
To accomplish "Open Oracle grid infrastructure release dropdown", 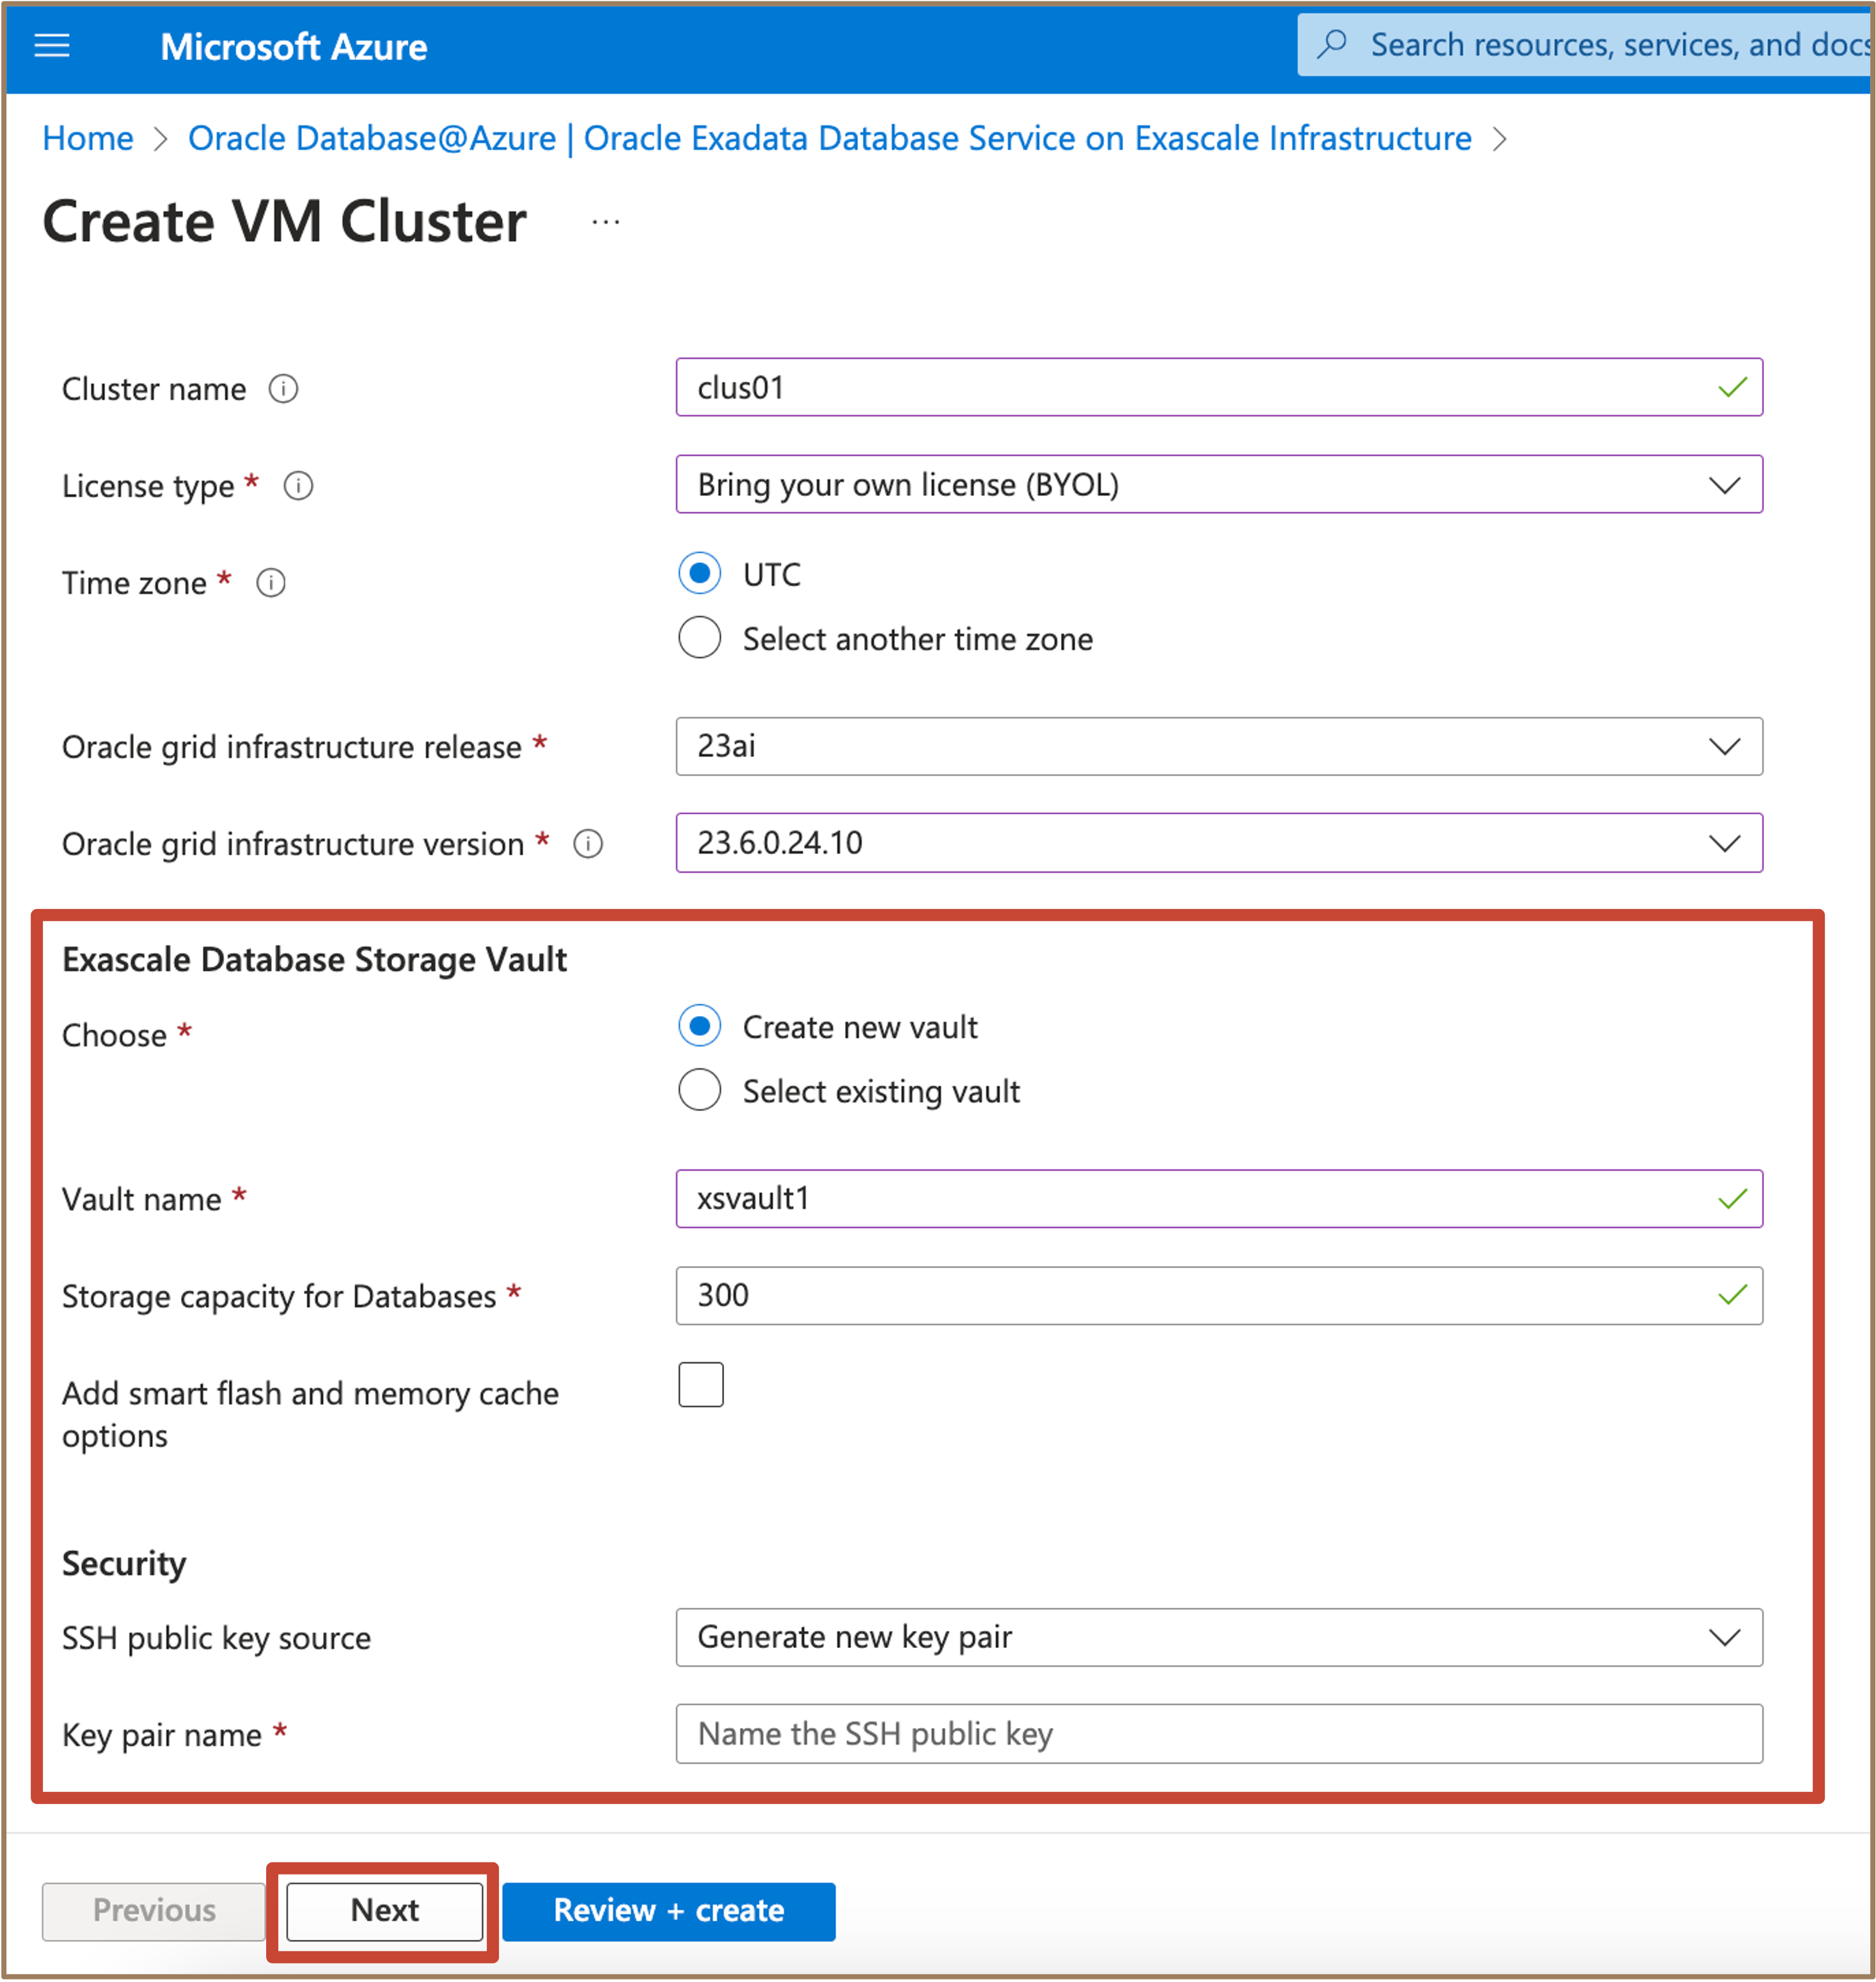I will tap(1218, 746).
